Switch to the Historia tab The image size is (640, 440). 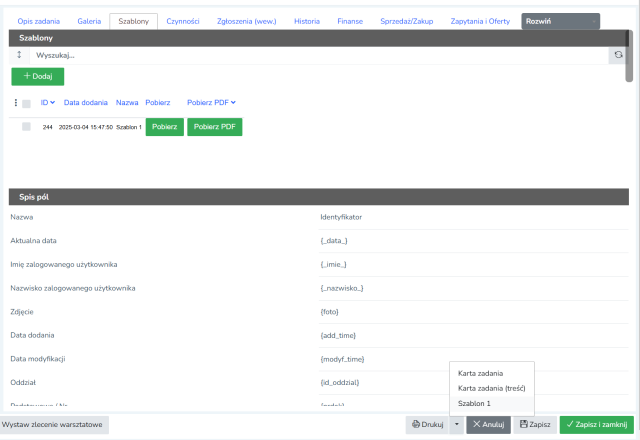pos(307,21)
